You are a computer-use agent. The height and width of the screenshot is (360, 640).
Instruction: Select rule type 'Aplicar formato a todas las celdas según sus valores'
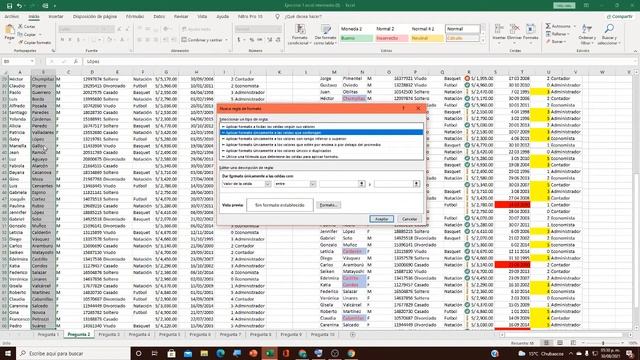(322, 127)
